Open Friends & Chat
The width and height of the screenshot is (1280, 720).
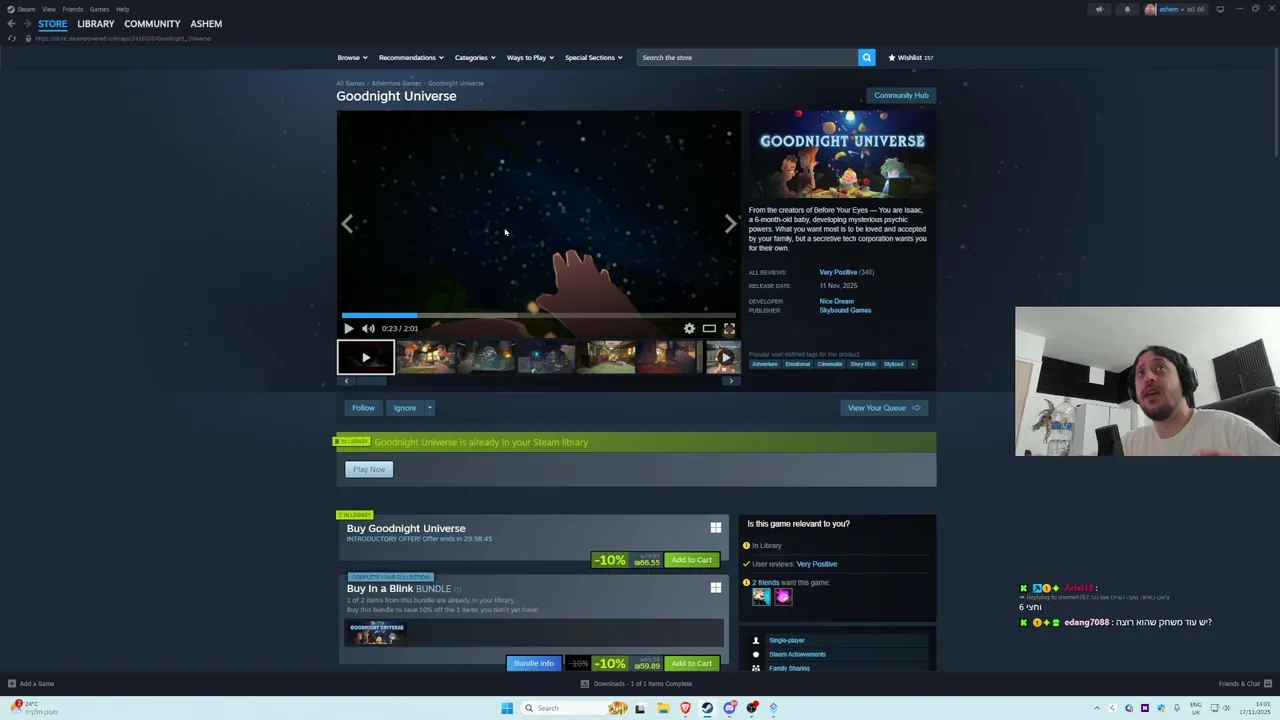click(1243, 684)
